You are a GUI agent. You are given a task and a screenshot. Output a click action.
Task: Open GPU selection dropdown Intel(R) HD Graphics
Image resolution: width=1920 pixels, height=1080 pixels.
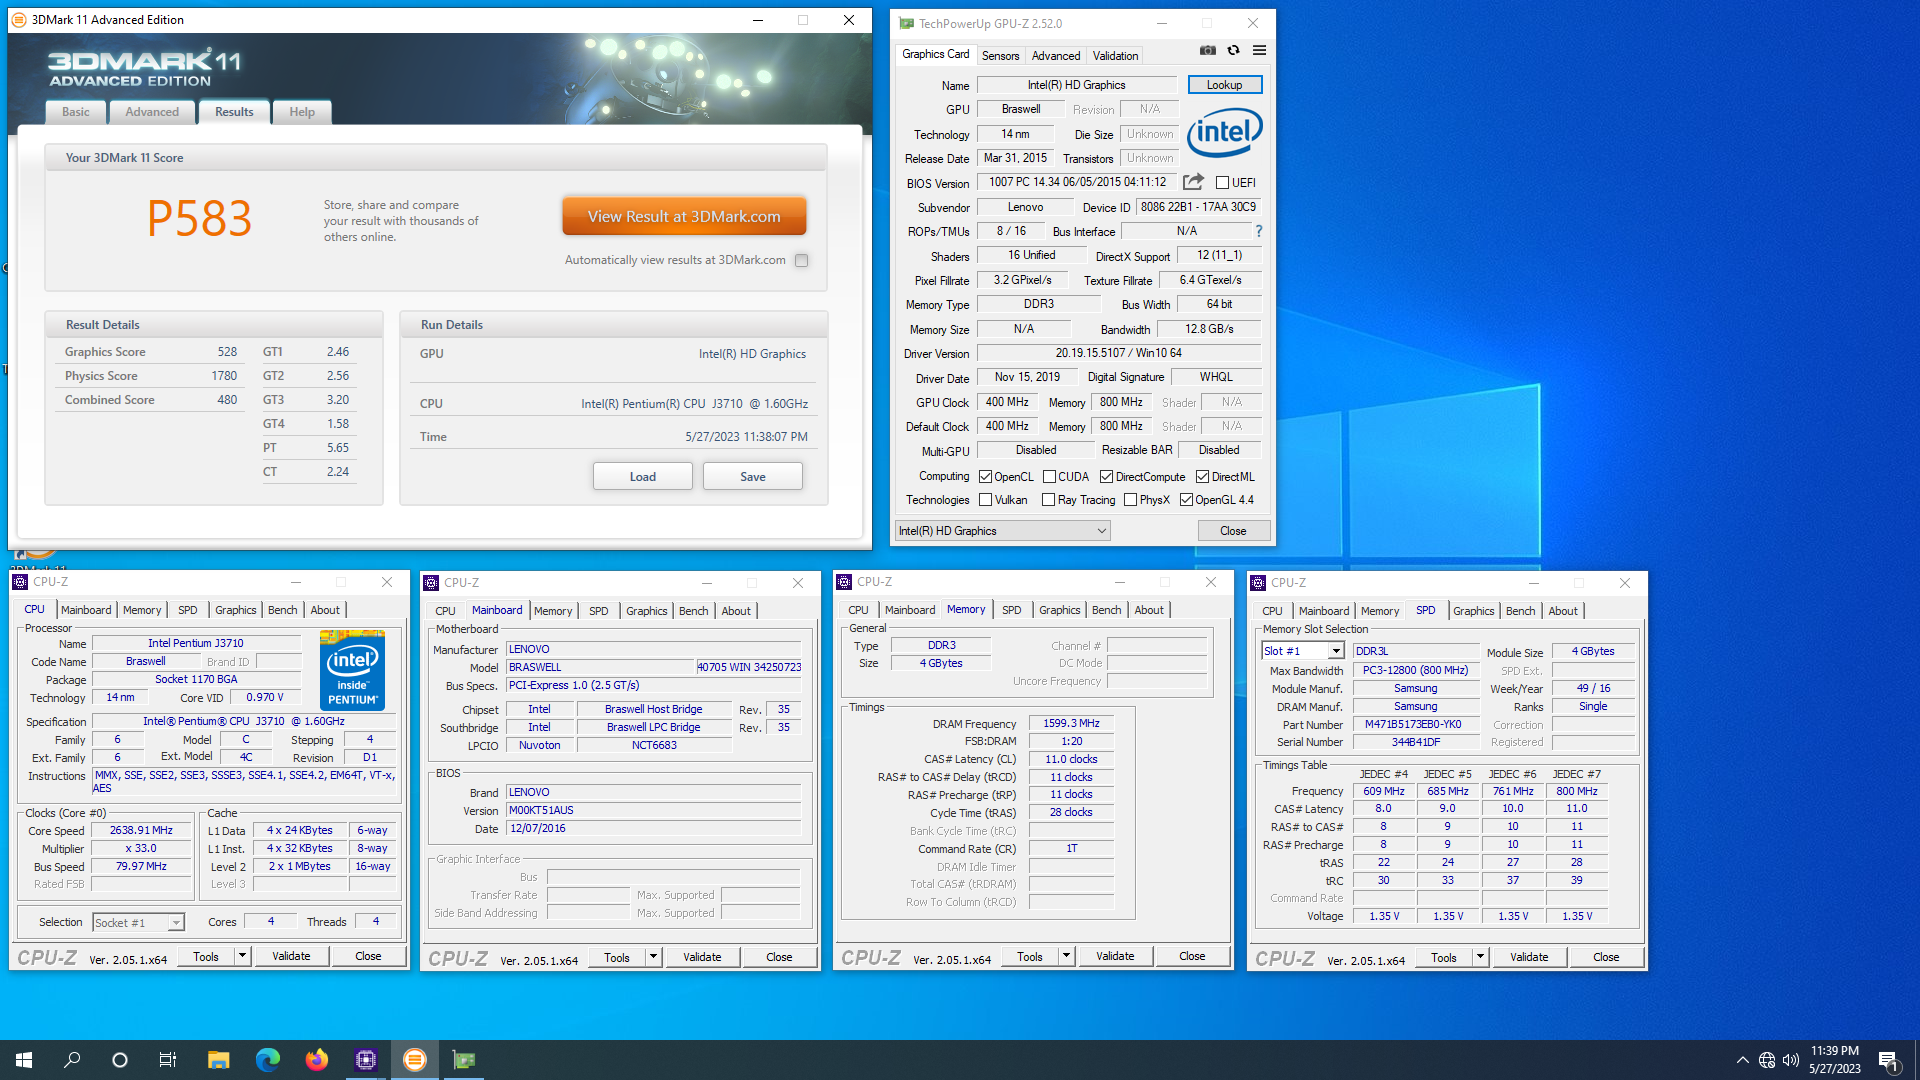[x=1003, y=531]
